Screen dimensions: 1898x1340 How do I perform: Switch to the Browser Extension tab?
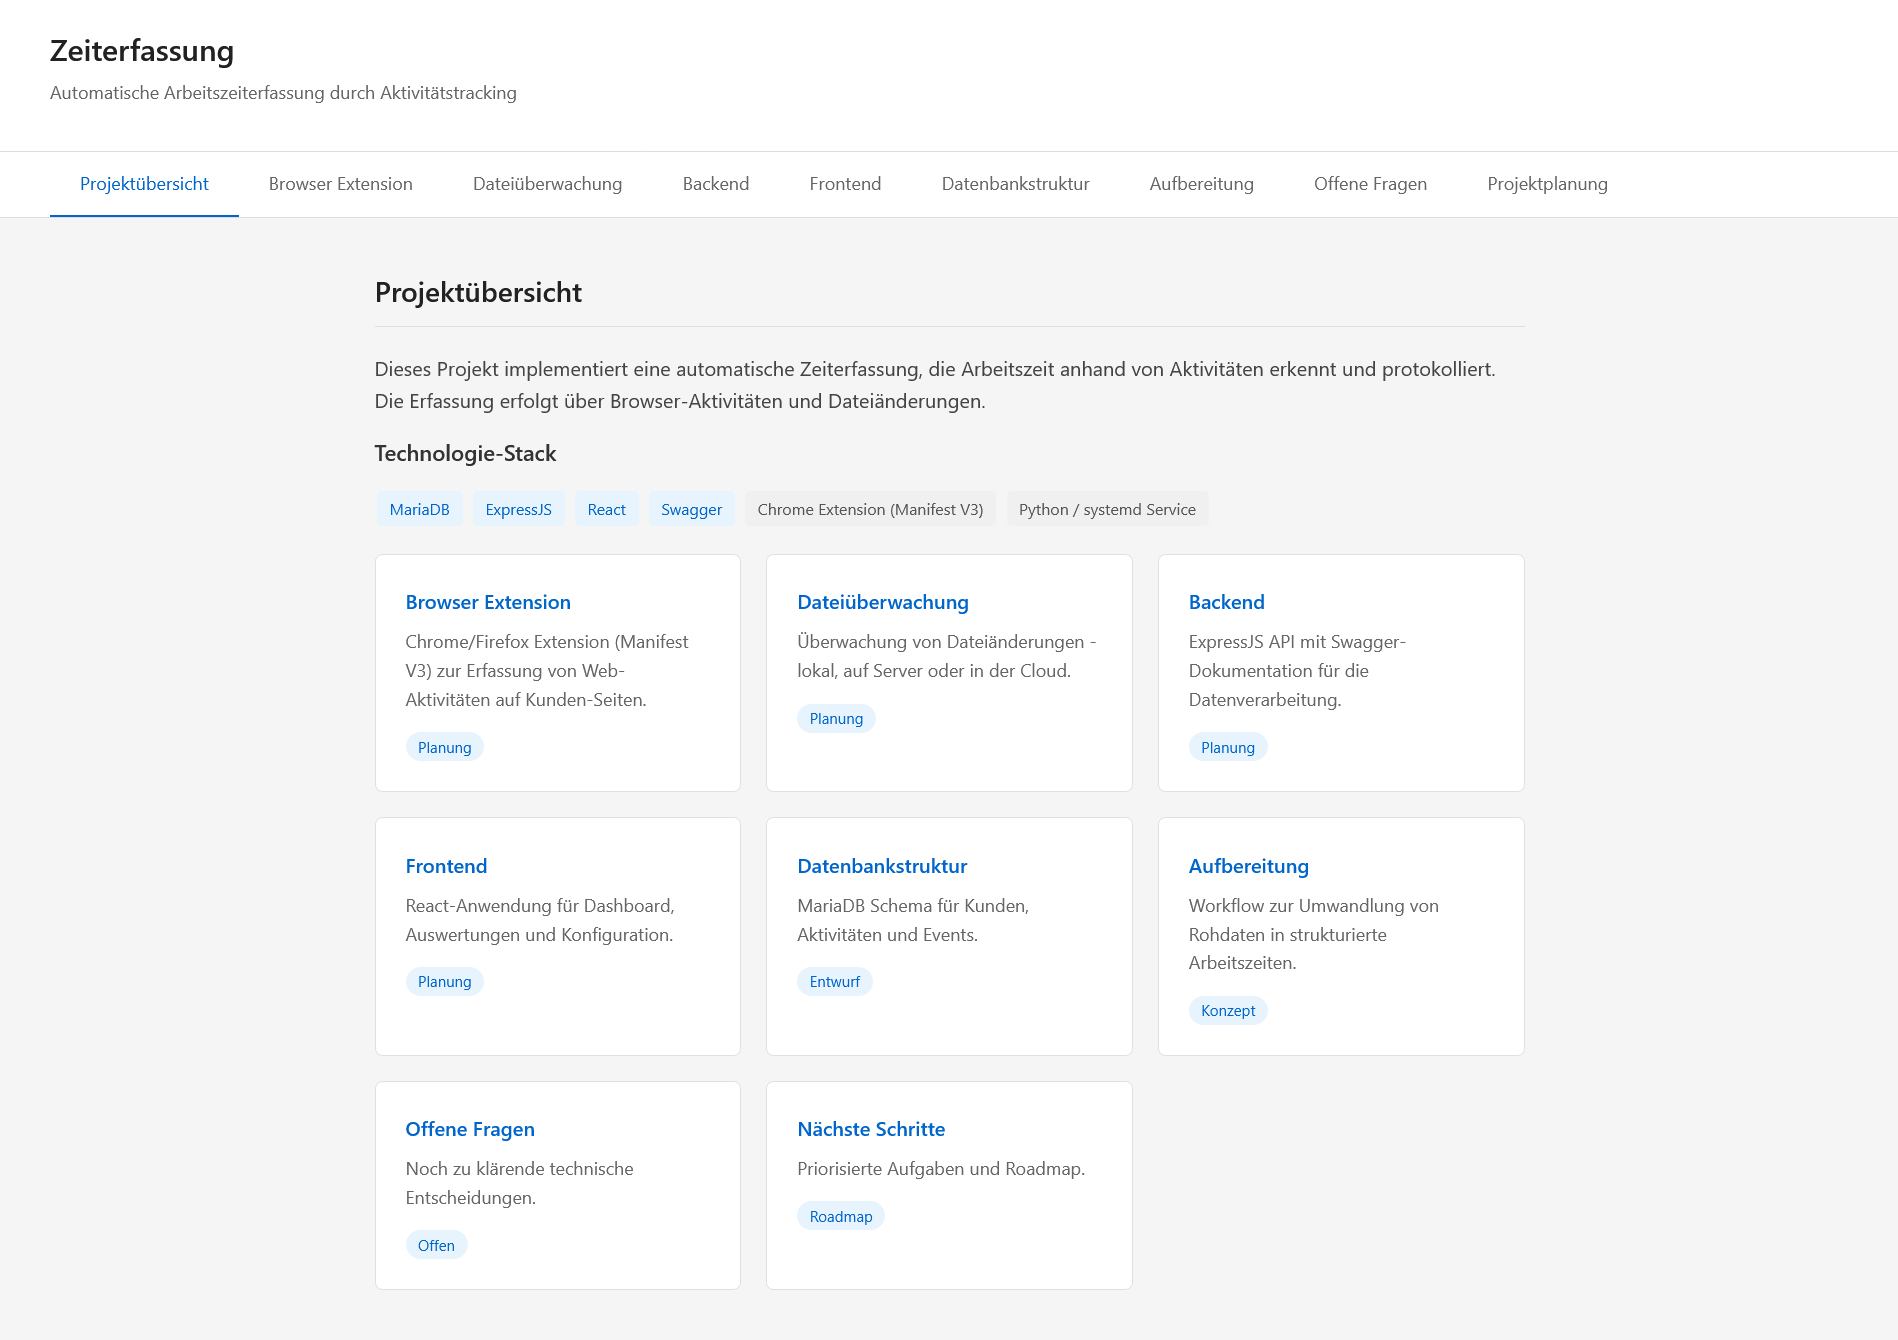(x=340, y=184)
